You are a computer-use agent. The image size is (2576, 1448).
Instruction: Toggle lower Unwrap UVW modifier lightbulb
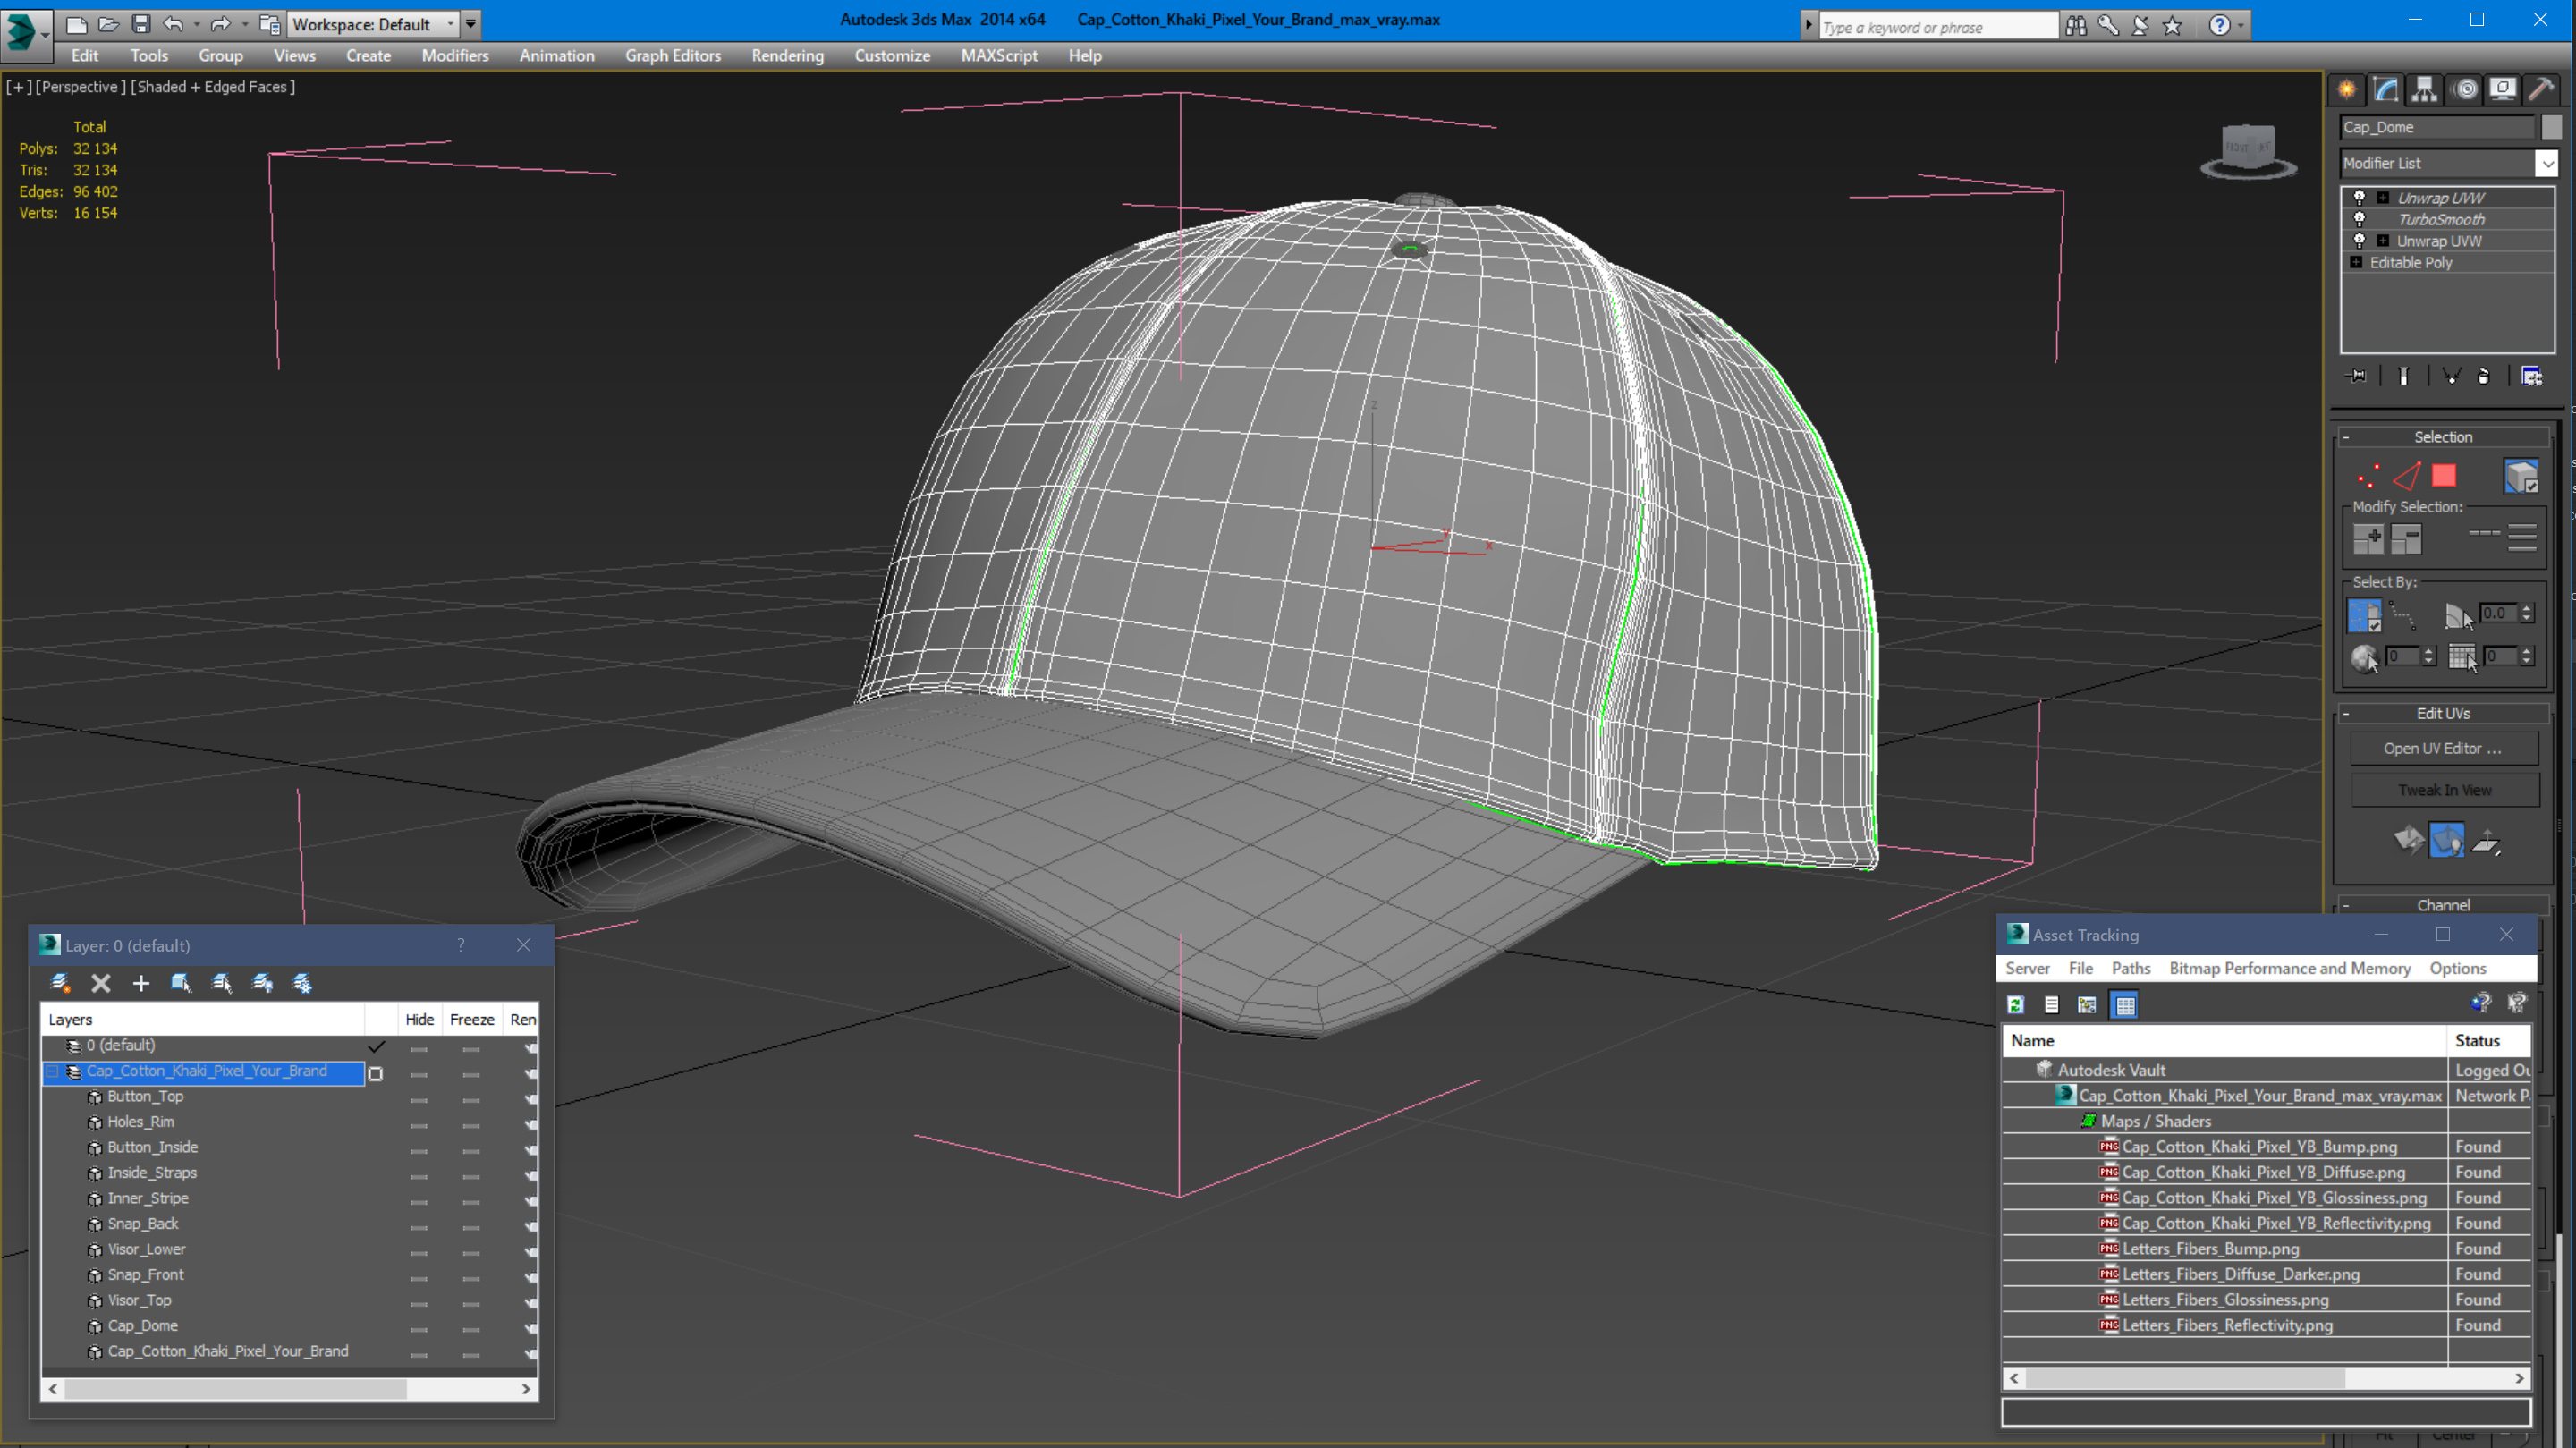[x=2359, y=241]
